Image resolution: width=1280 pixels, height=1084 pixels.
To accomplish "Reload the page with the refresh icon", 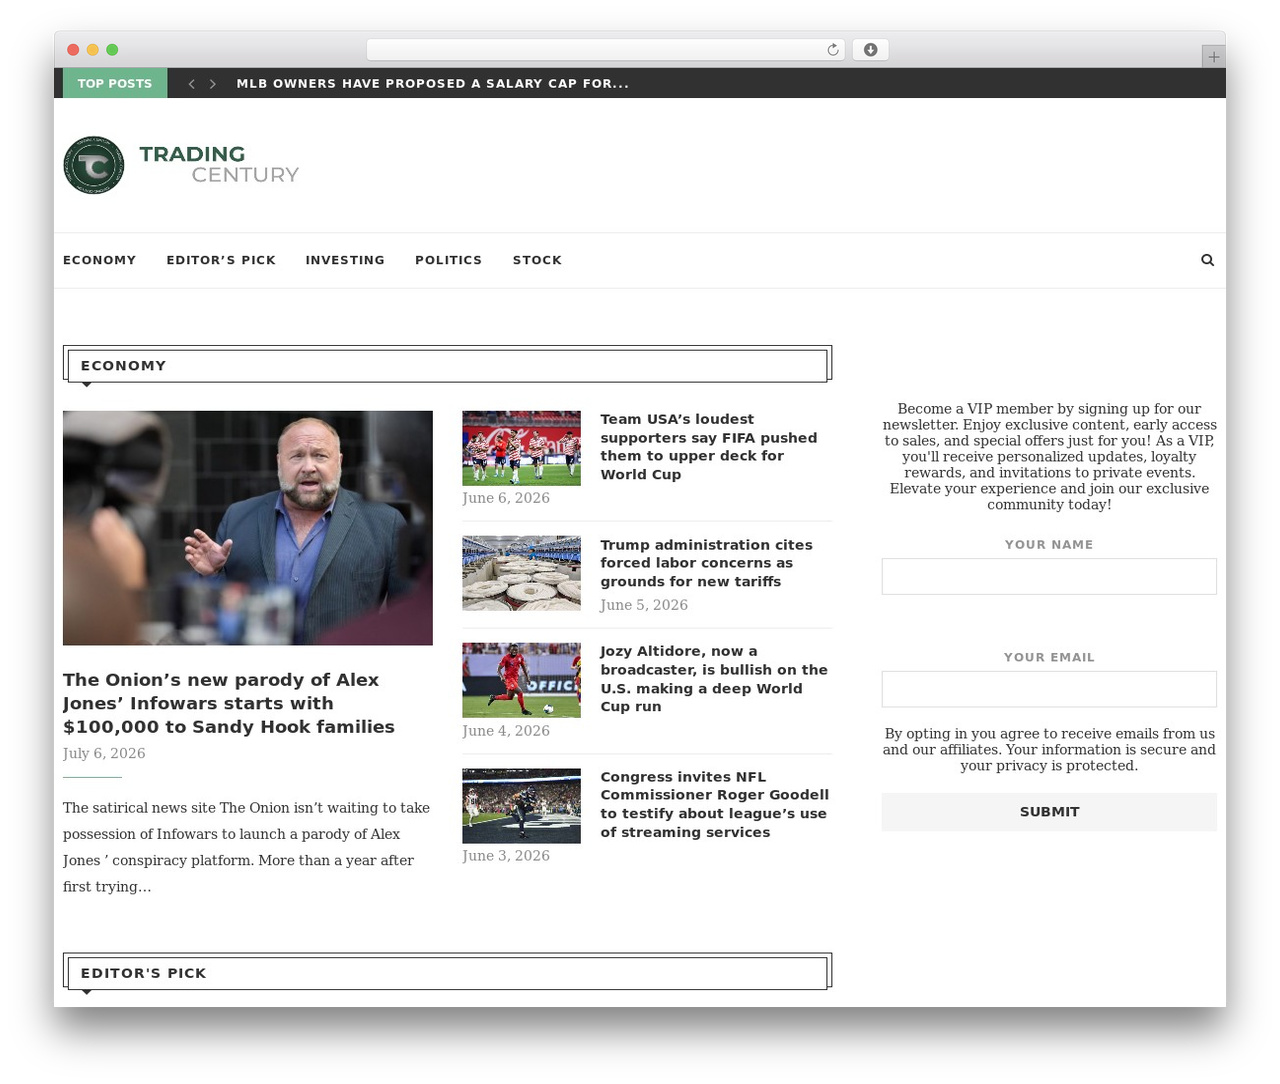I will [x=833, y=50].
